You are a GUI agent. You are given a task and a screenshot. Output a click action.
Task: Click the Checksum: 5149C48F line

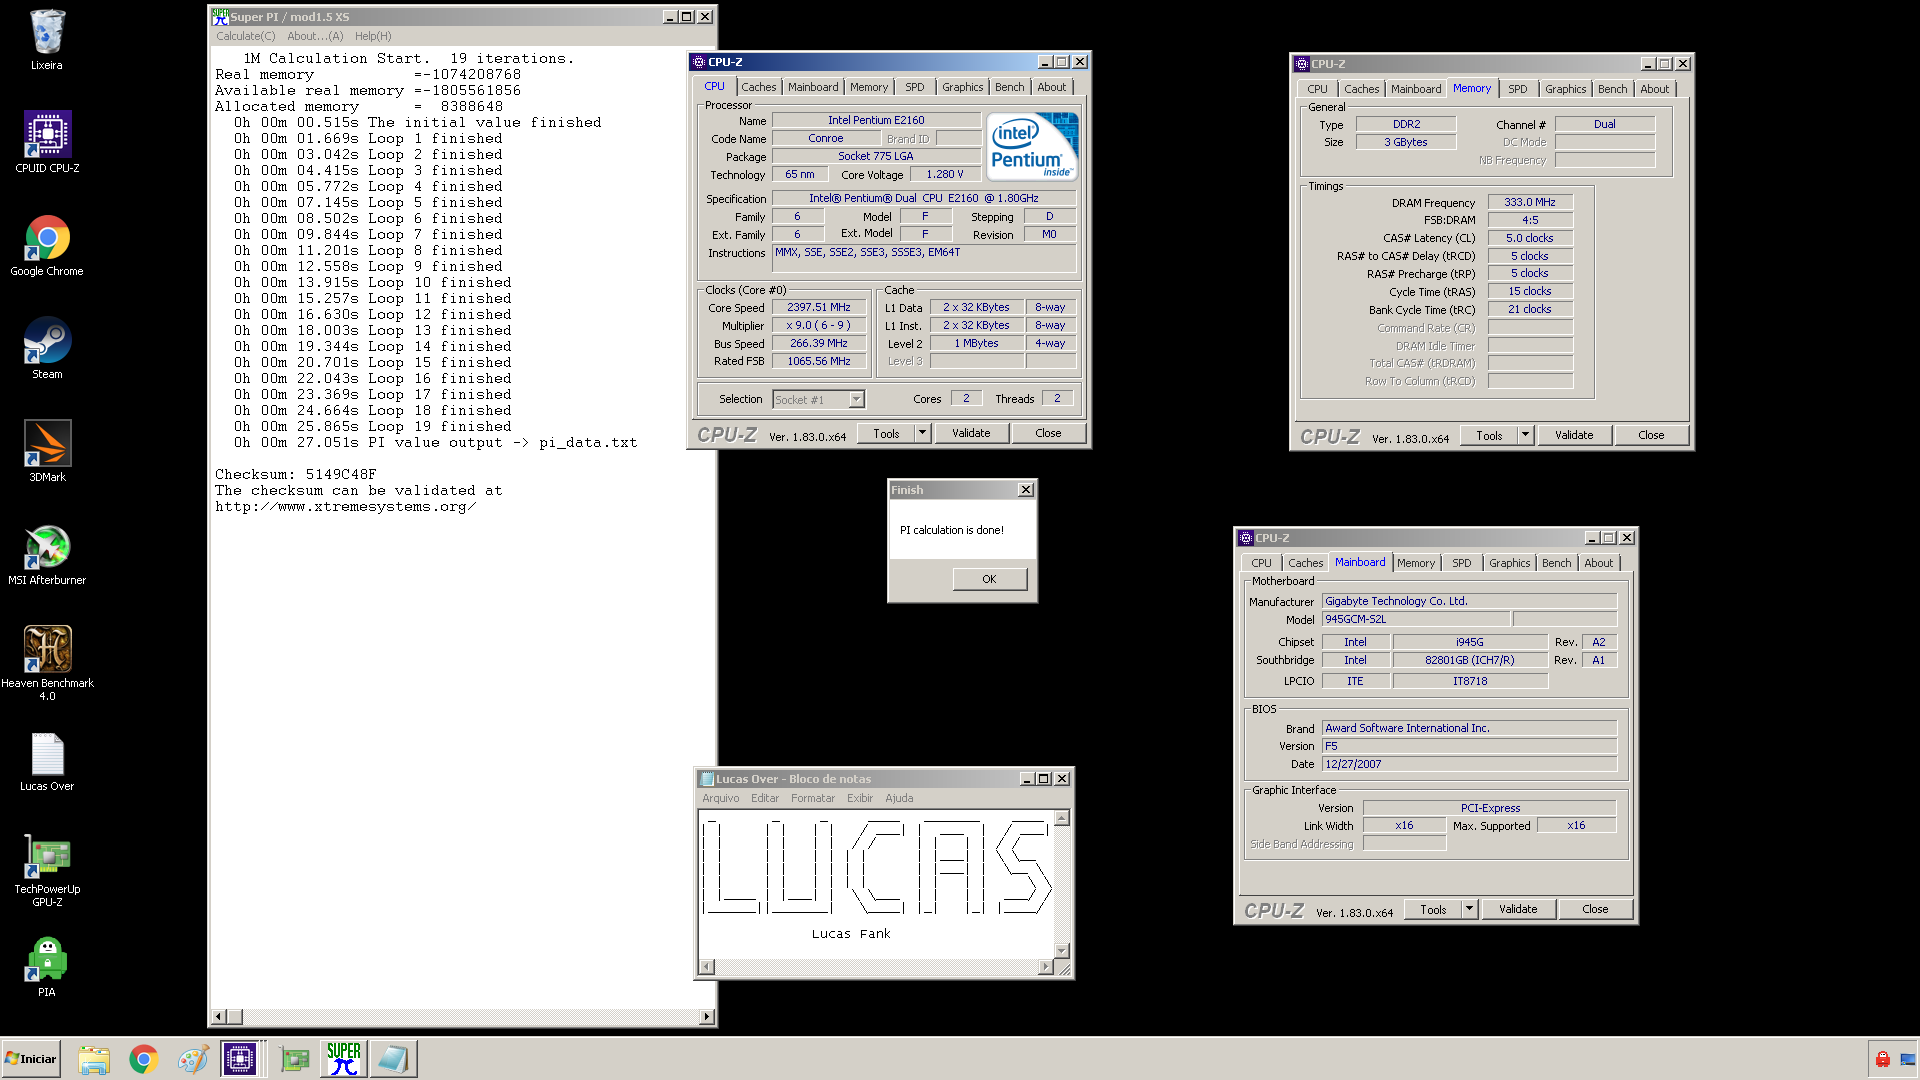coord(296,474)
